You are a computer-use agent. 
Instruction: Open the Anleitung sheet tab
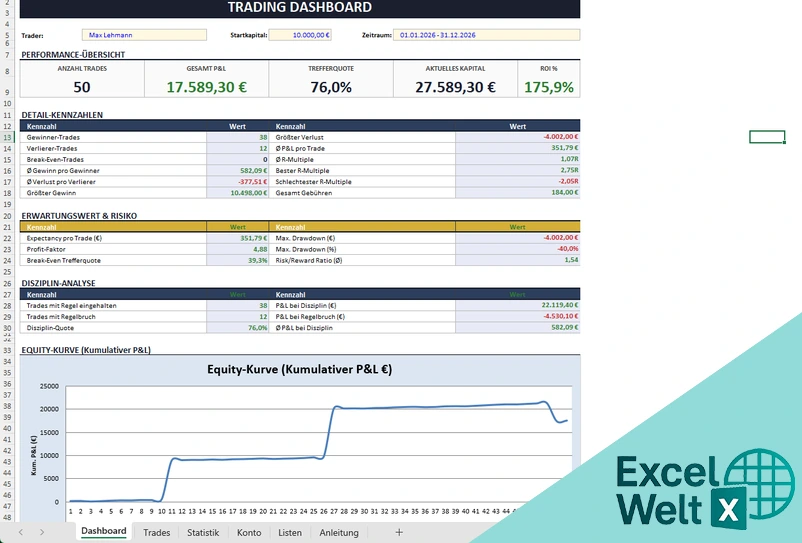[339, 532]
